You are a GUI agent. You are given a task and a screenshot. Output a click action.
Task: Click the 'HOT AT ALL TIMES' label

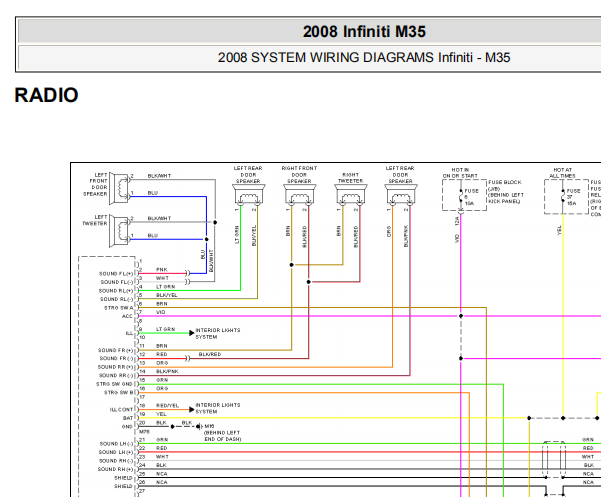pos(562,172)
